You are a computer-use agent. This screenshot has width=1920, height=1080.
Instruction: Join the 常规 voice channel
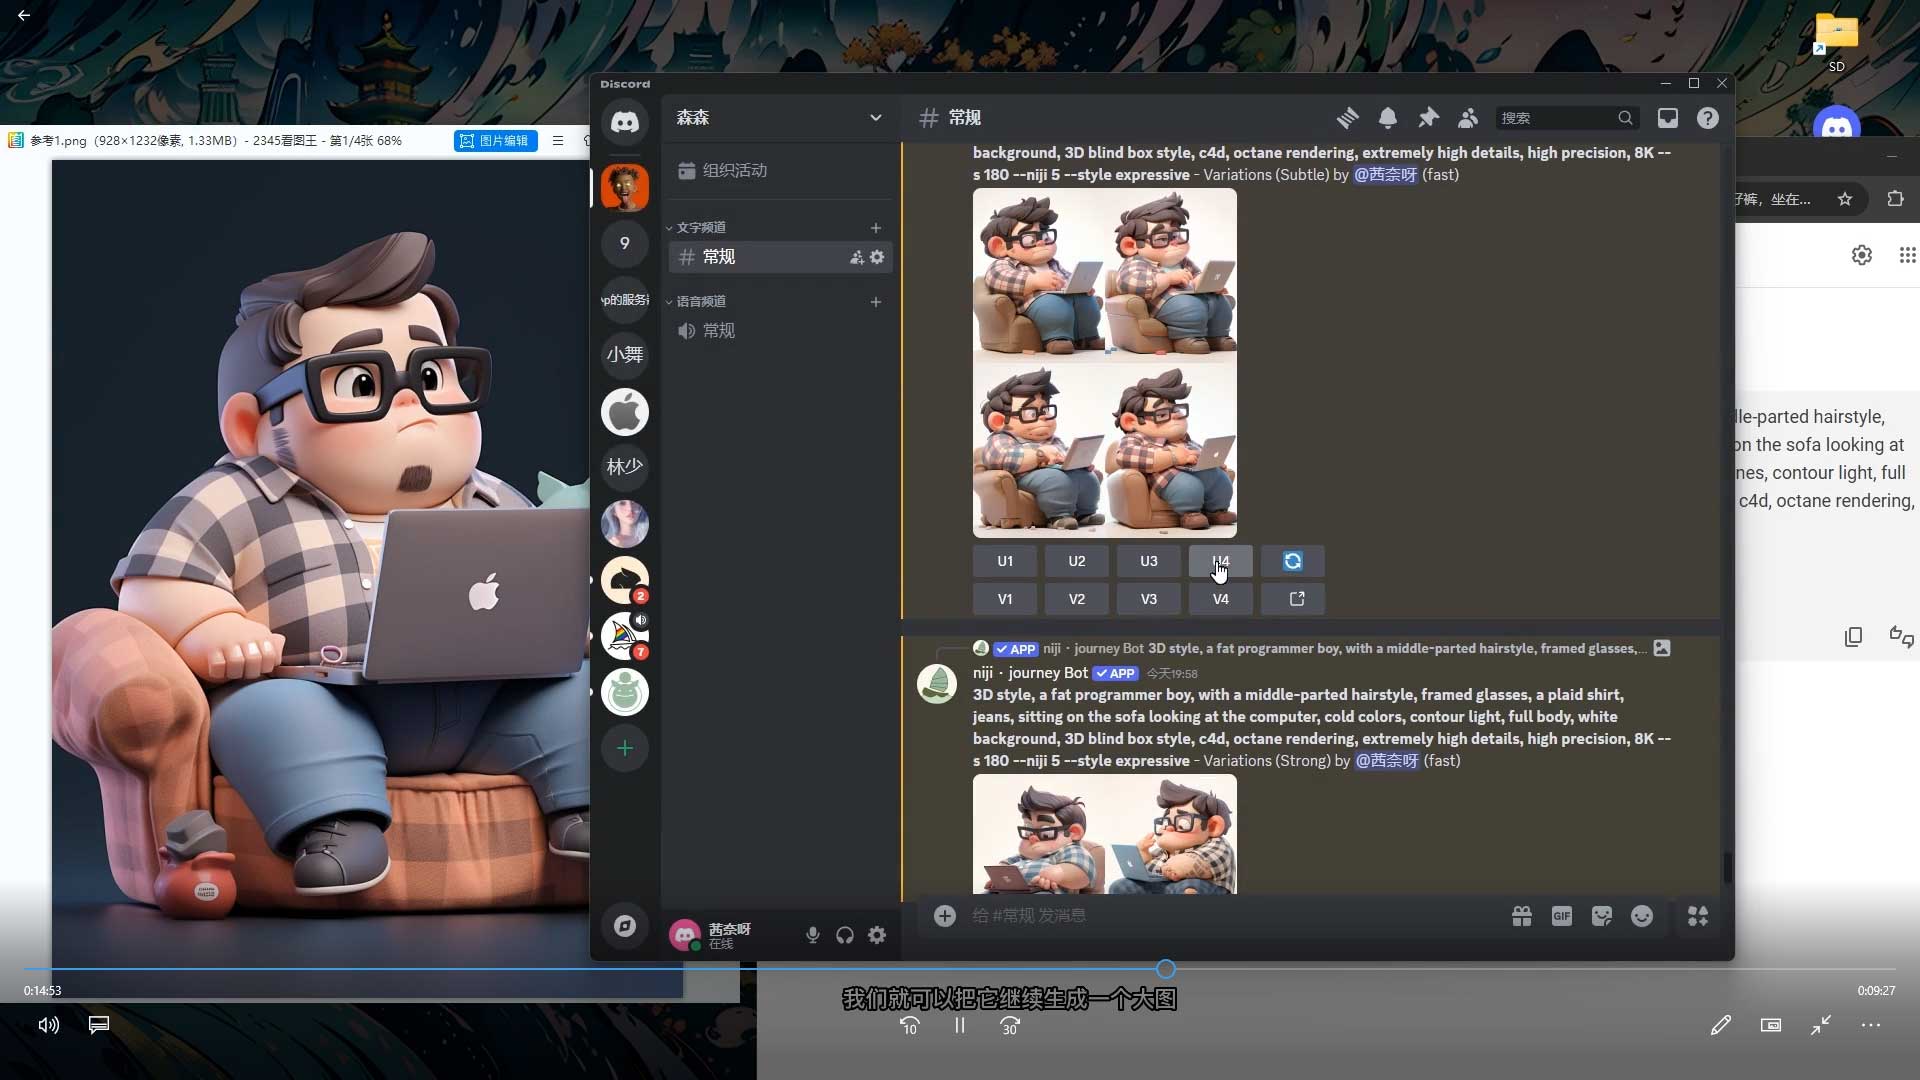point(718,331)
